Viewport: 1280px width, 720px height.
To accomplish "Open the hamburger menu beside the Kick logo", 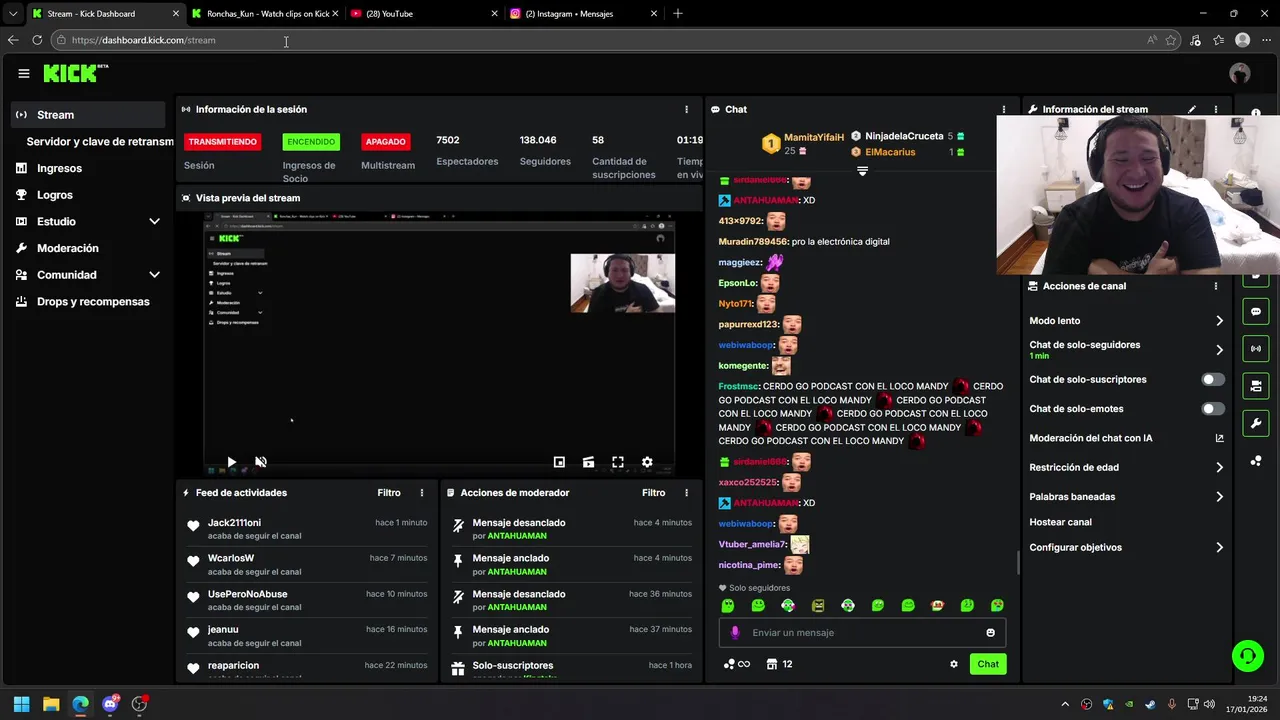I will click(x=23, y=73).
